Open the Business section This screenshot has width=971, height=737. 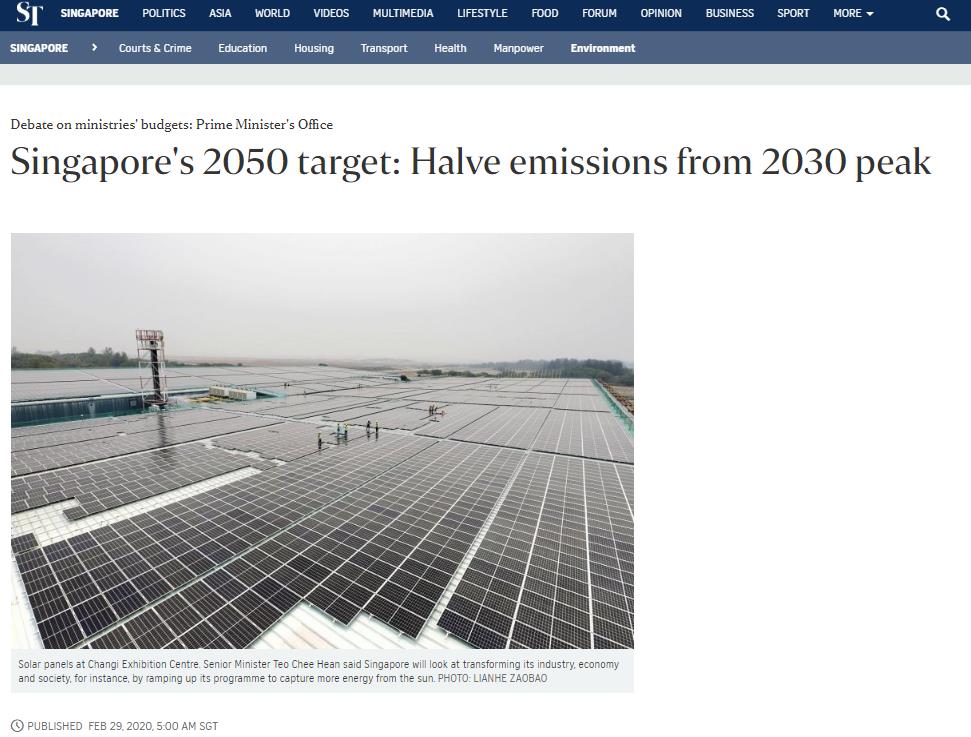[730, 14]
